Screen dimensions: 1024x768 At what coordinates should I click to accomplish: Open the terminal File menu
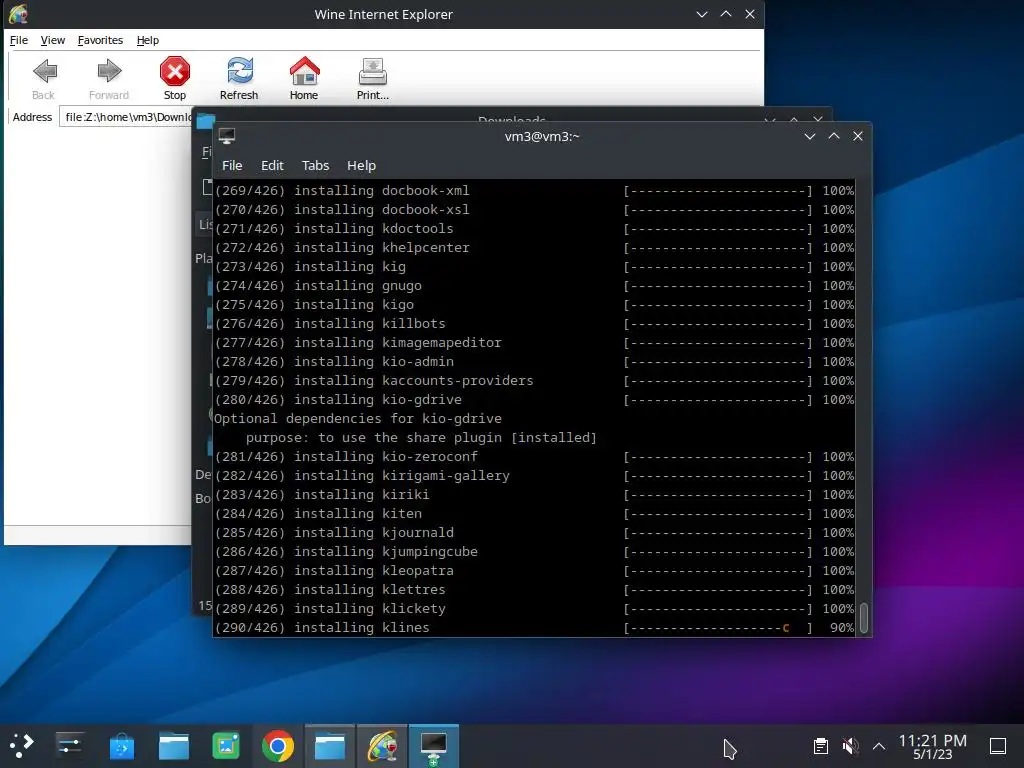tap(232, 165)
